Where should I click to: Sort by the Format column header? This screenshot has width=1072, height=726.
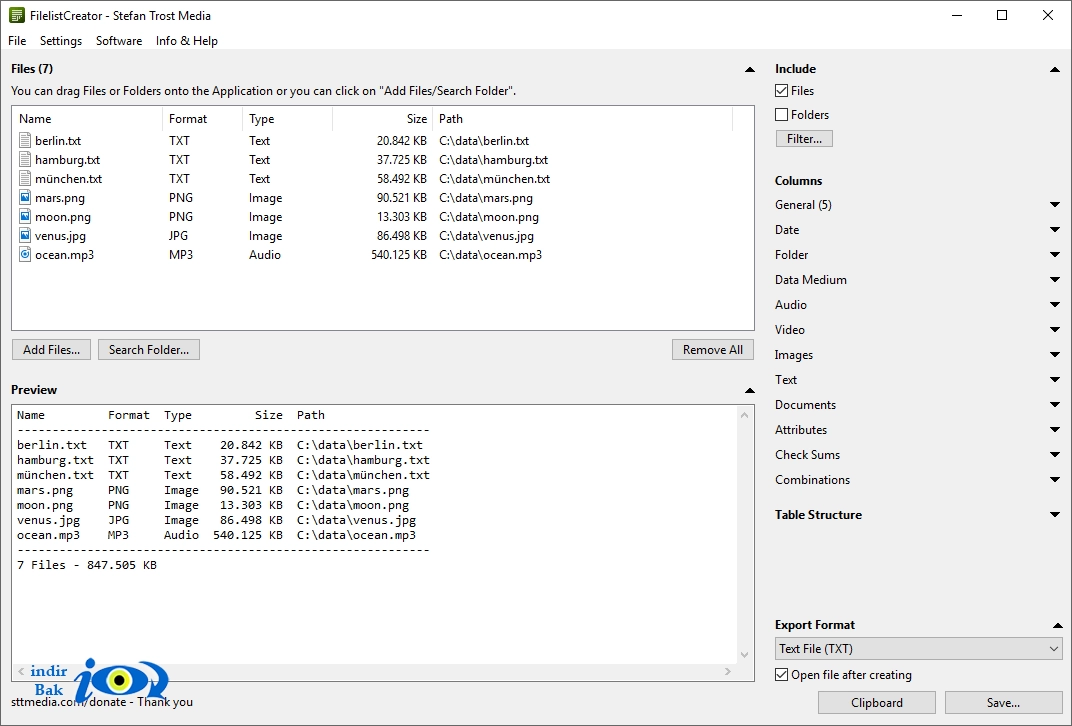(202, 119)
